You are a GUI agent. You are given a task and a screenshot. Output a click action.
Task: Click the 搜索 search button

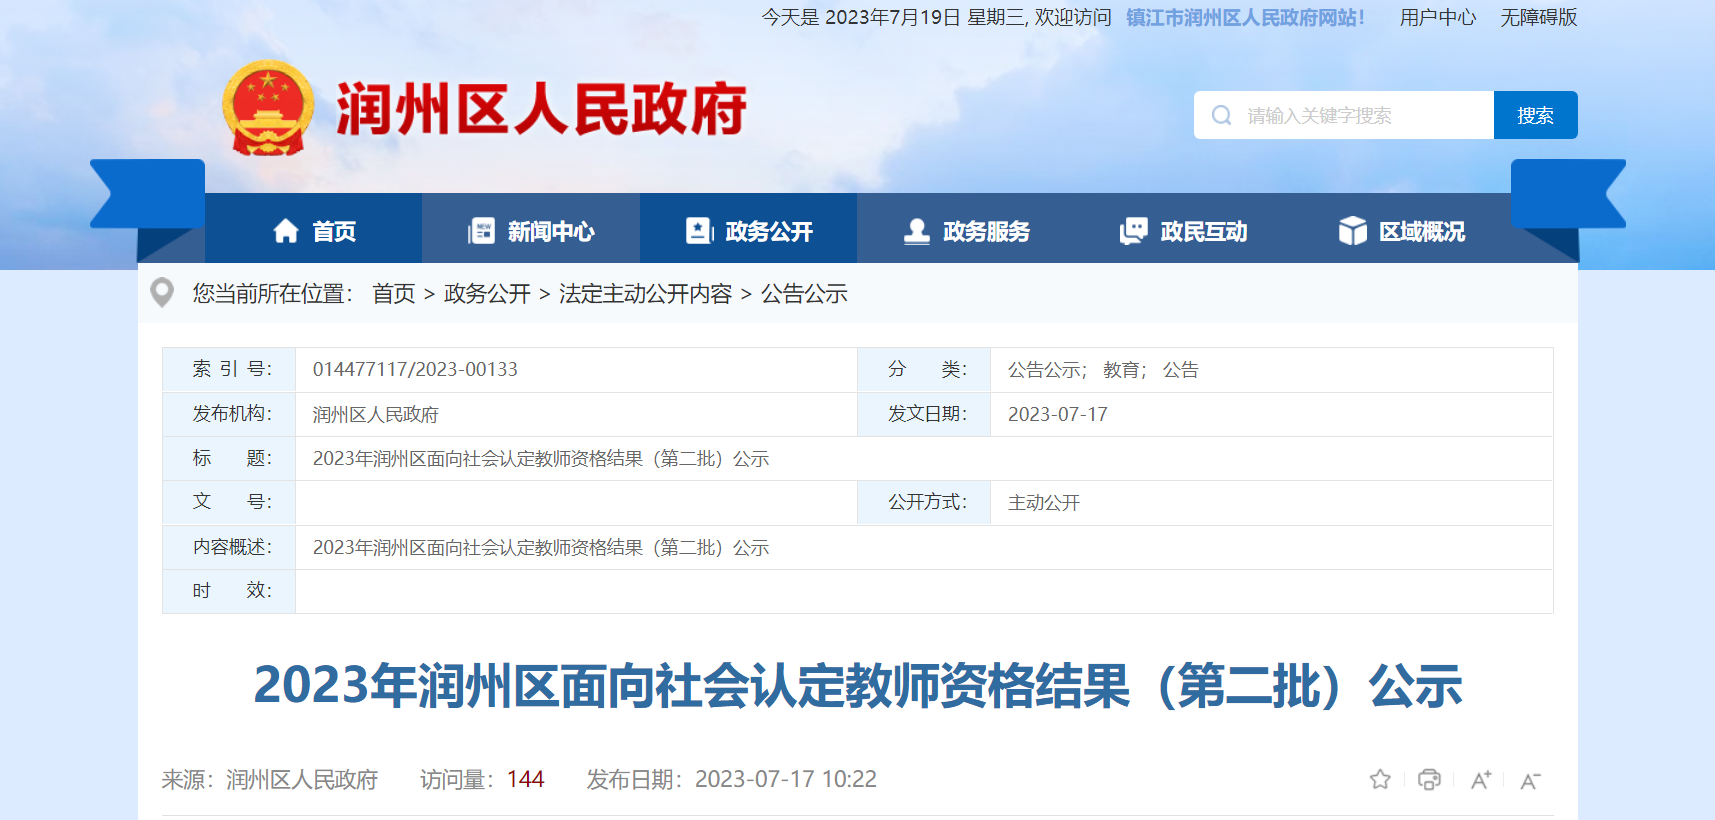pos(1536,115)
